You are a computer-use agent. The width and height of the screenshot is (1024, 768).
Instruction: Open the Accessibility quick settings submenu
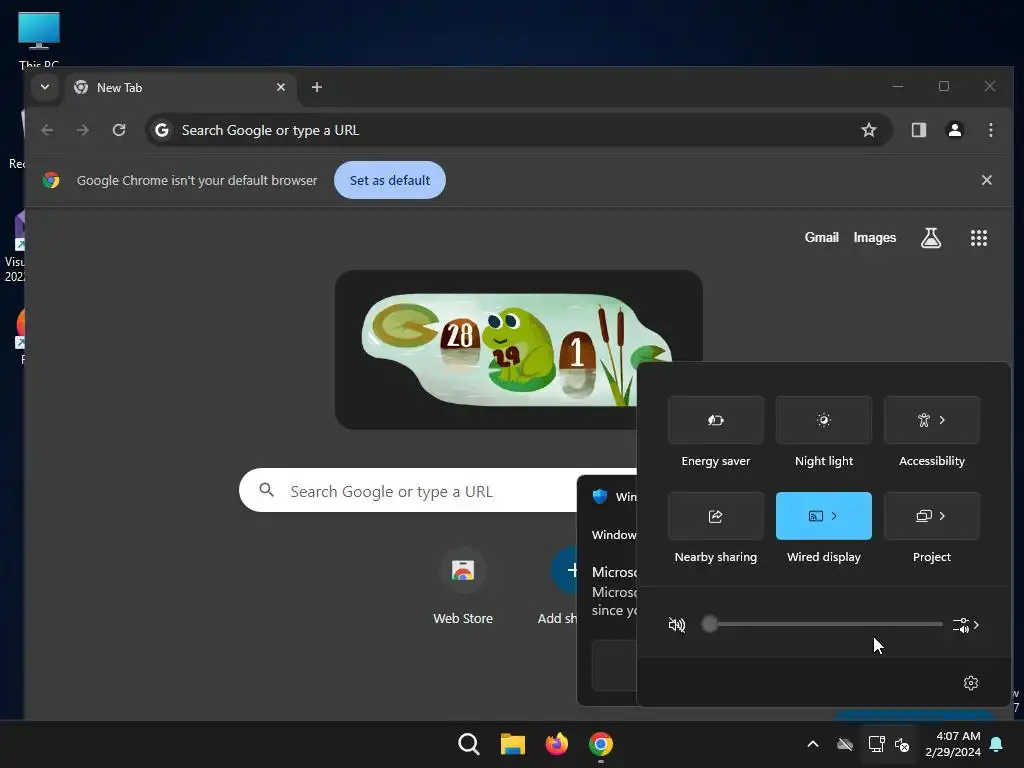pyautogui.click(x=931, y=420)
